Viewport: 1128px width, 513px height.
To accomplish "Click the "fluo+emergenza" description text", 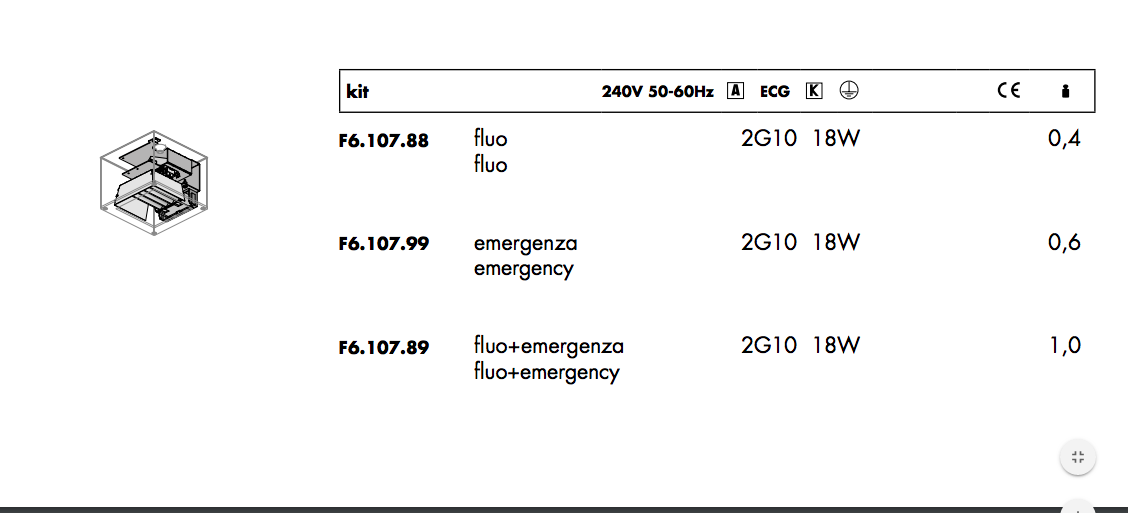I will [x=548, y=346].
